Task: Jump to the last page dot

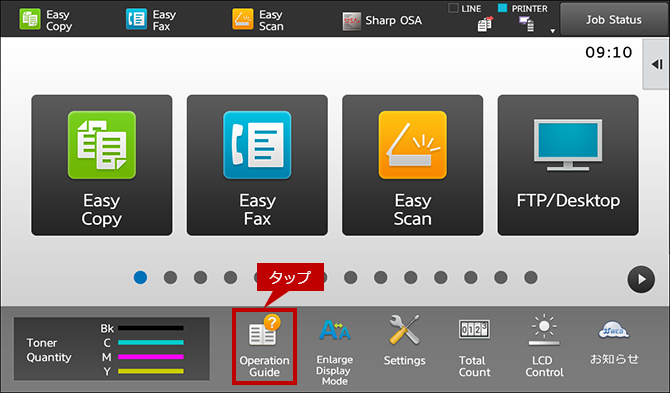Action: (x=531, y=277)
